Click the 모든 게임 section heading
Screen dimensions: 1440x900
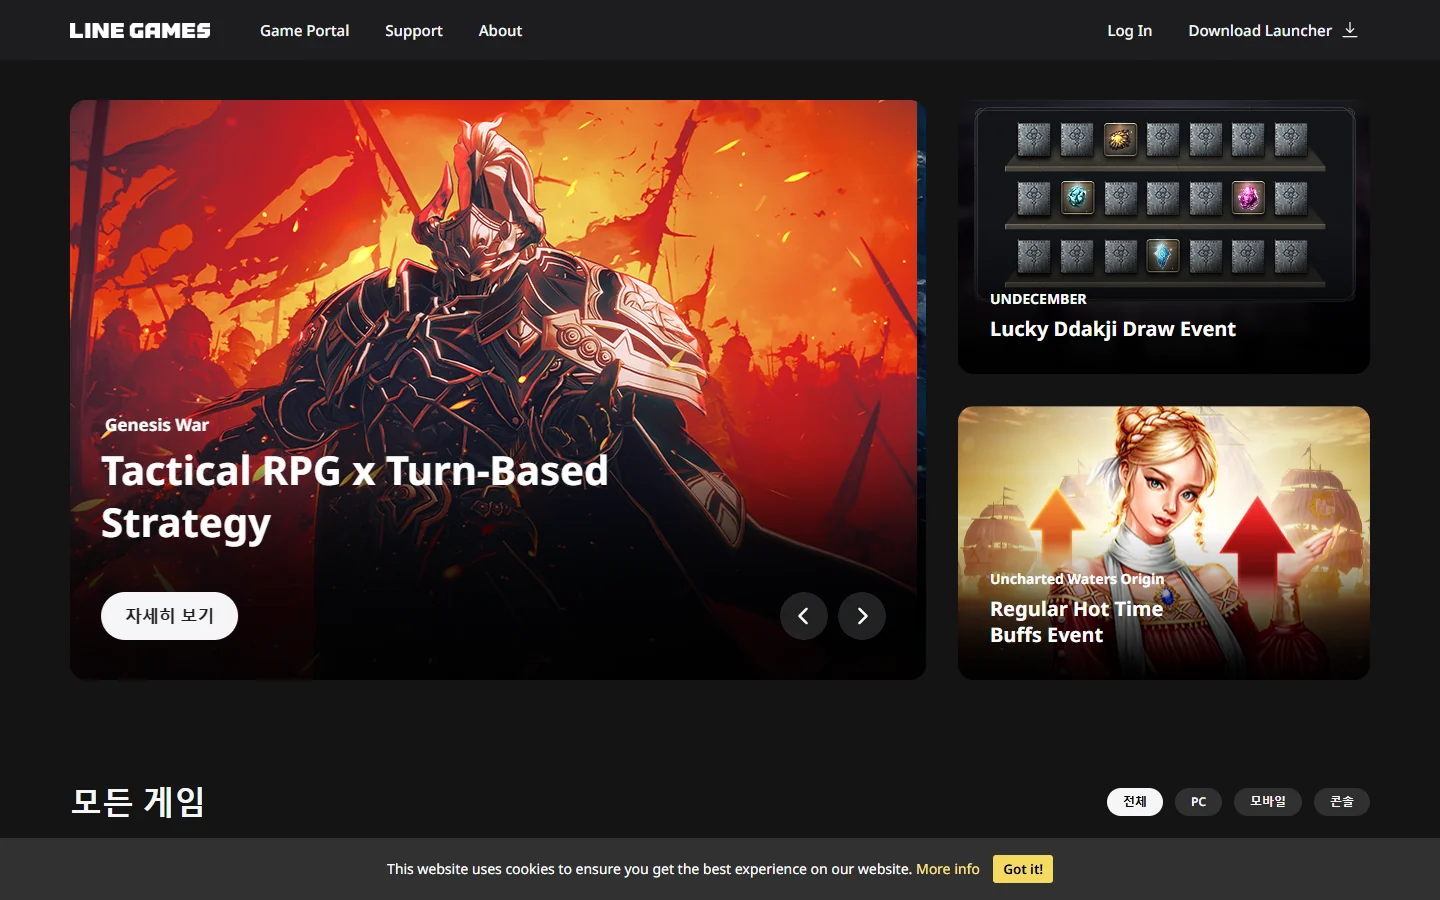pos(138,802)
